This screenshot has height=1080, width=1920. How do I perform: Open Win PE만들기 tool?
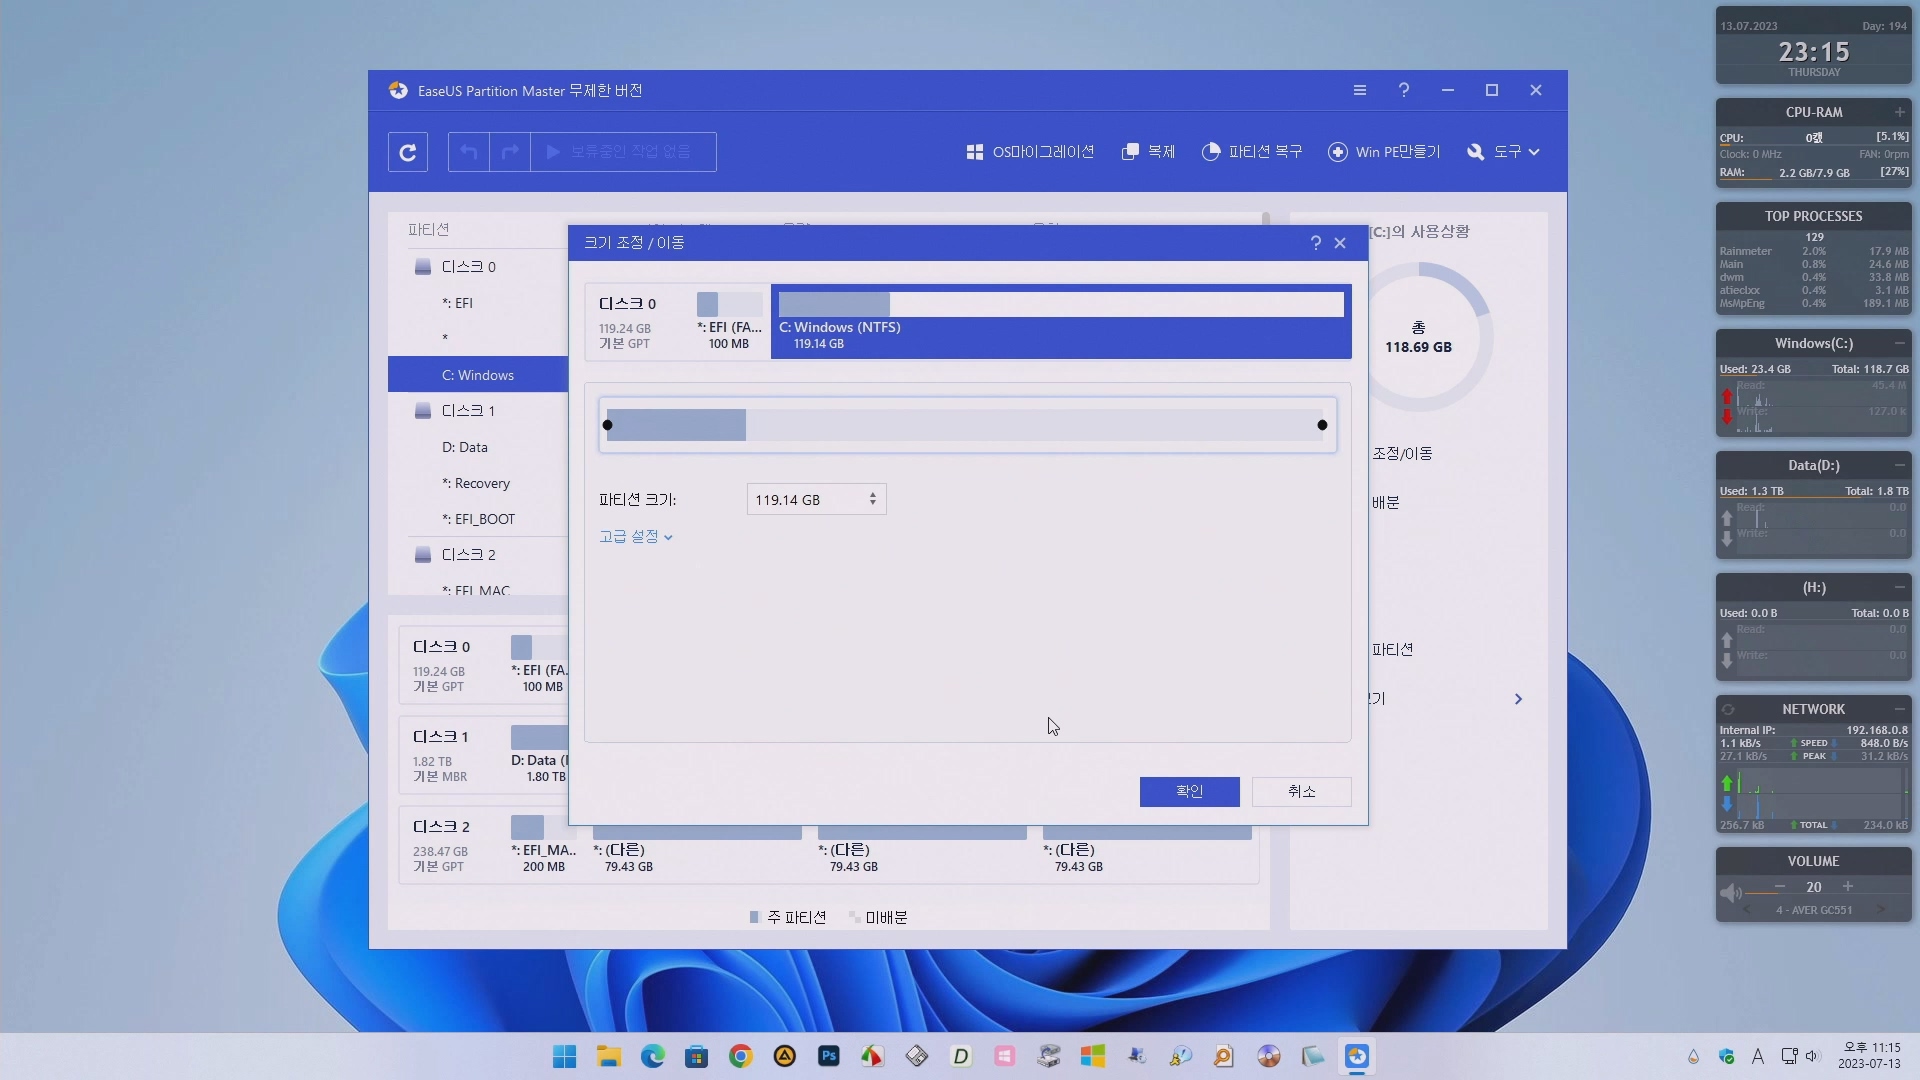(1384, 152)
